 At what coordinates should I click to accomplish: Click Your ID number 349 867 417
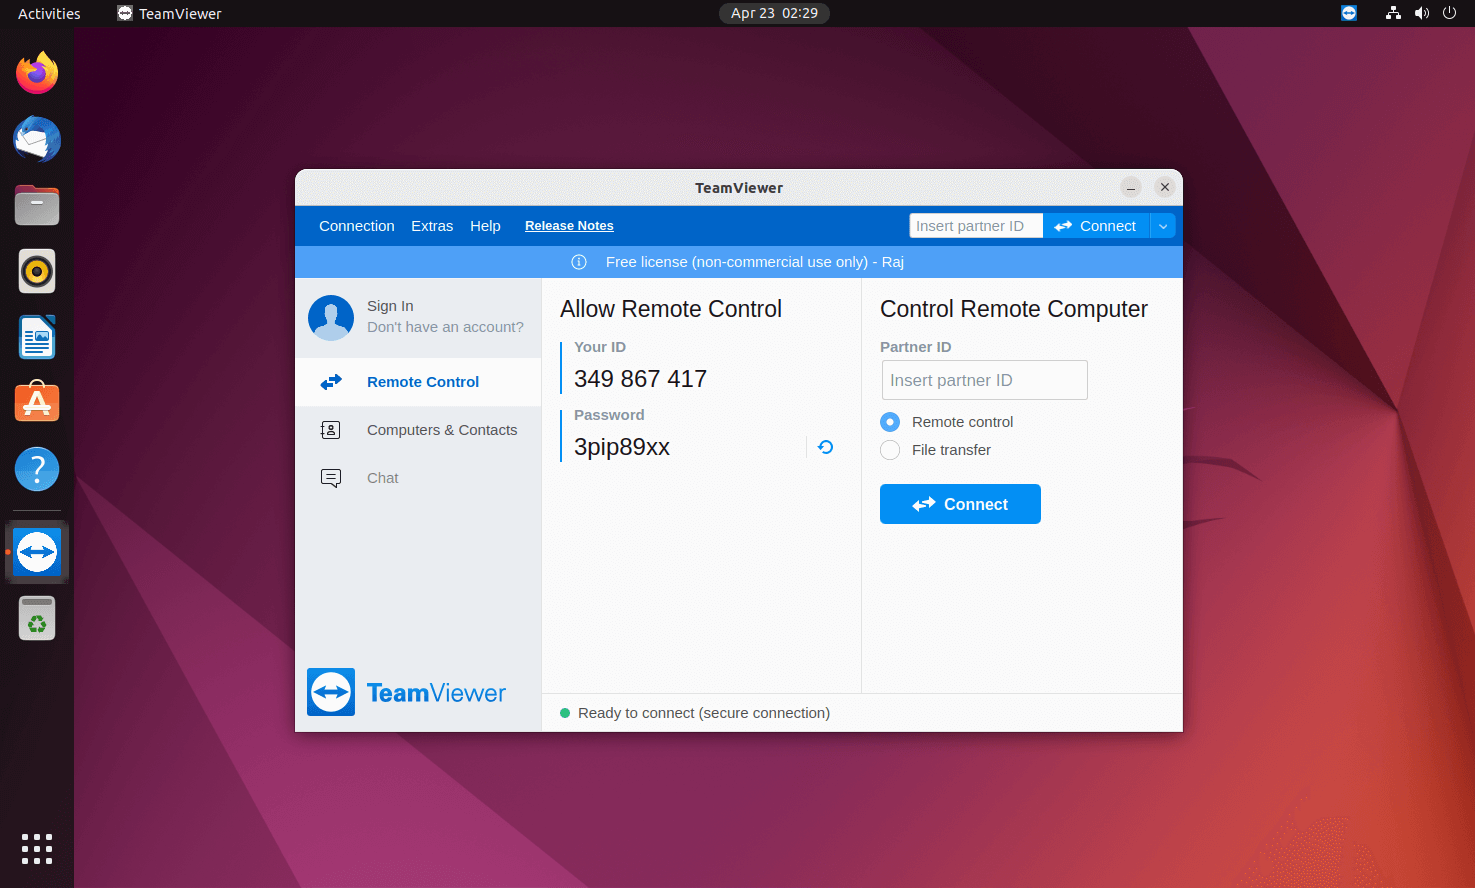(x=640, y=379)
